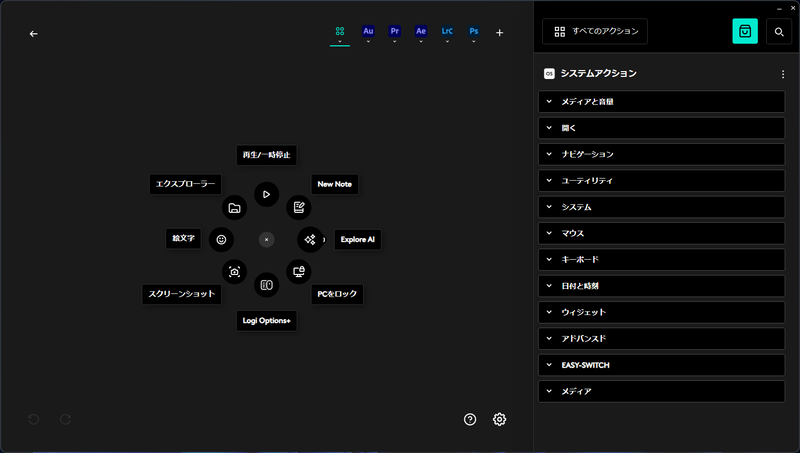Image resolution: width=800 pixels, height=453 pixels.
Task: Click the スクリーンショット label
Action: [182, 294]
